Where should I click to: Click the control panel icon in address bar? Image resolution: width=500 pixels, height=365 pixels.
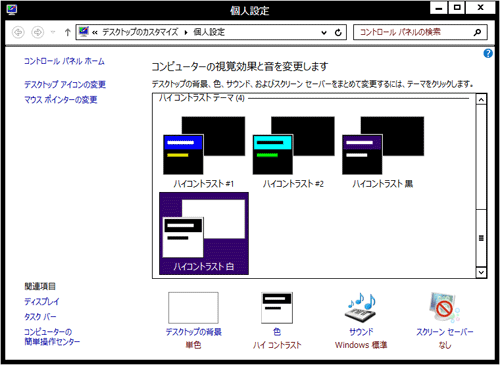pos(84,32)
